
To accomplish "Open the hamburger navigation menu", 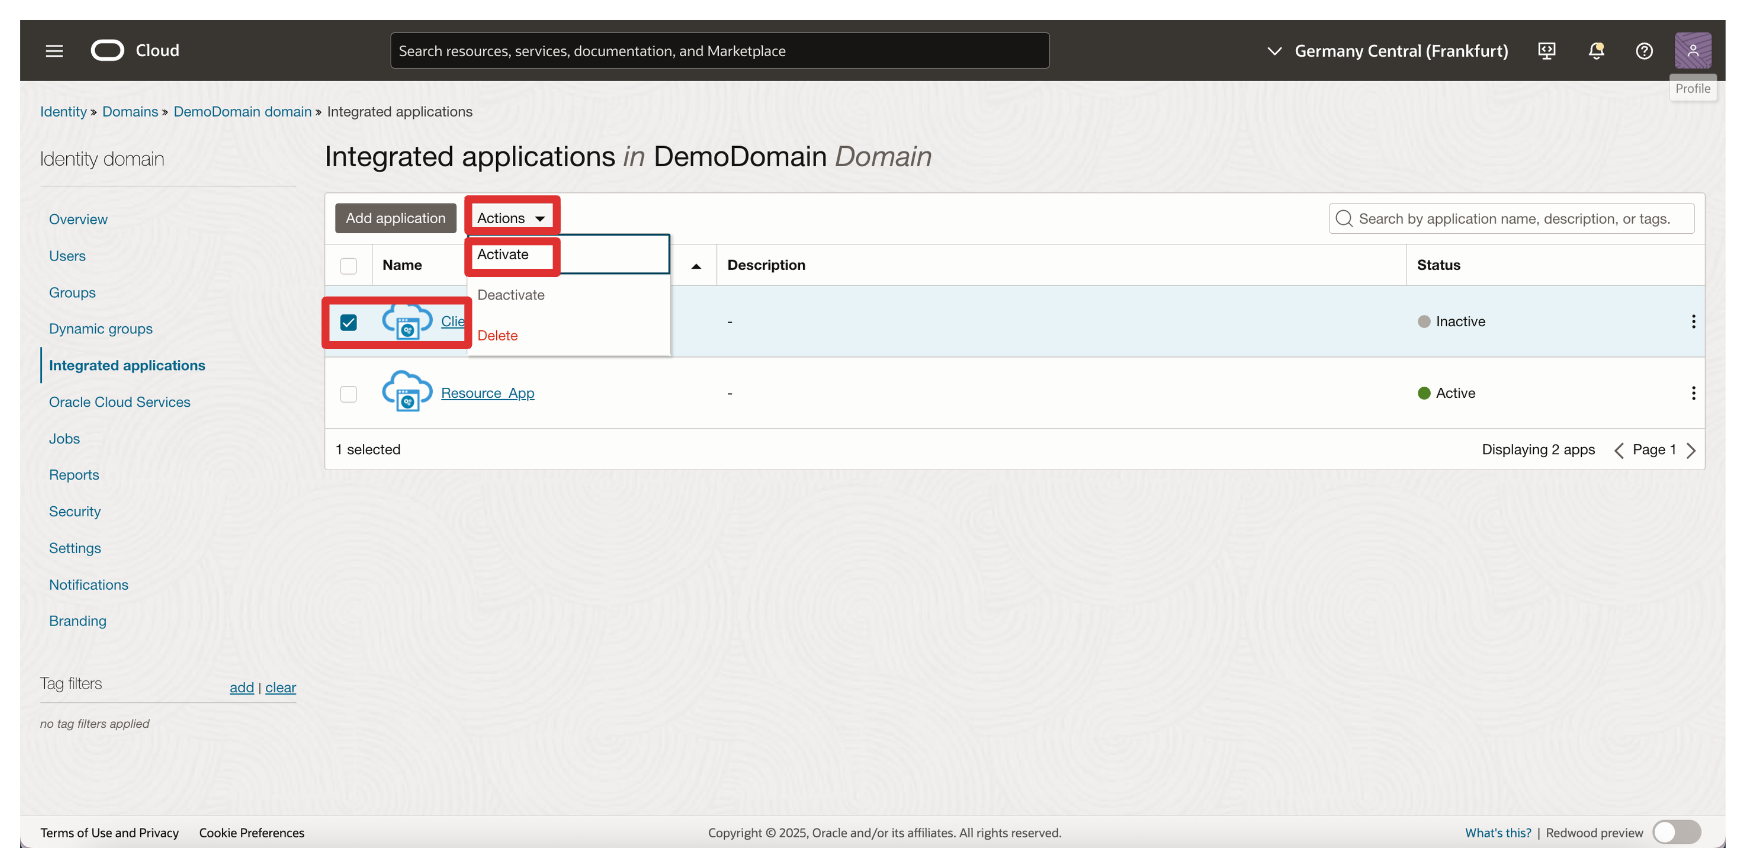I will (54, 51).
